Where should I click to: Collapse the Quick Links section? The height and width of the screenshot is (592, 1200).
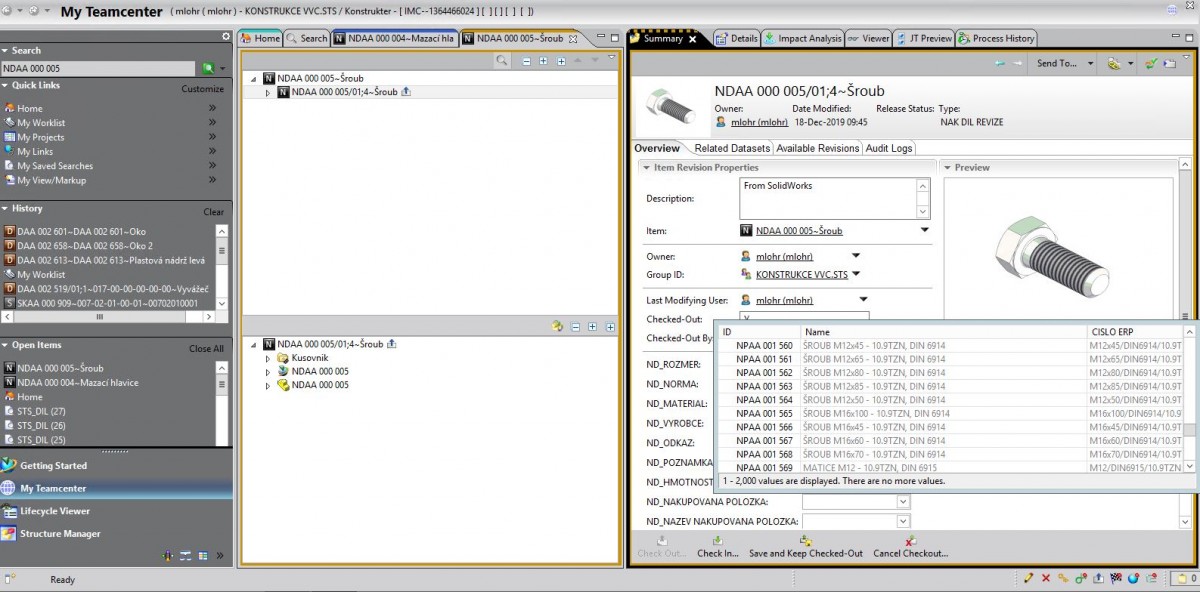(x=5, y=86)
